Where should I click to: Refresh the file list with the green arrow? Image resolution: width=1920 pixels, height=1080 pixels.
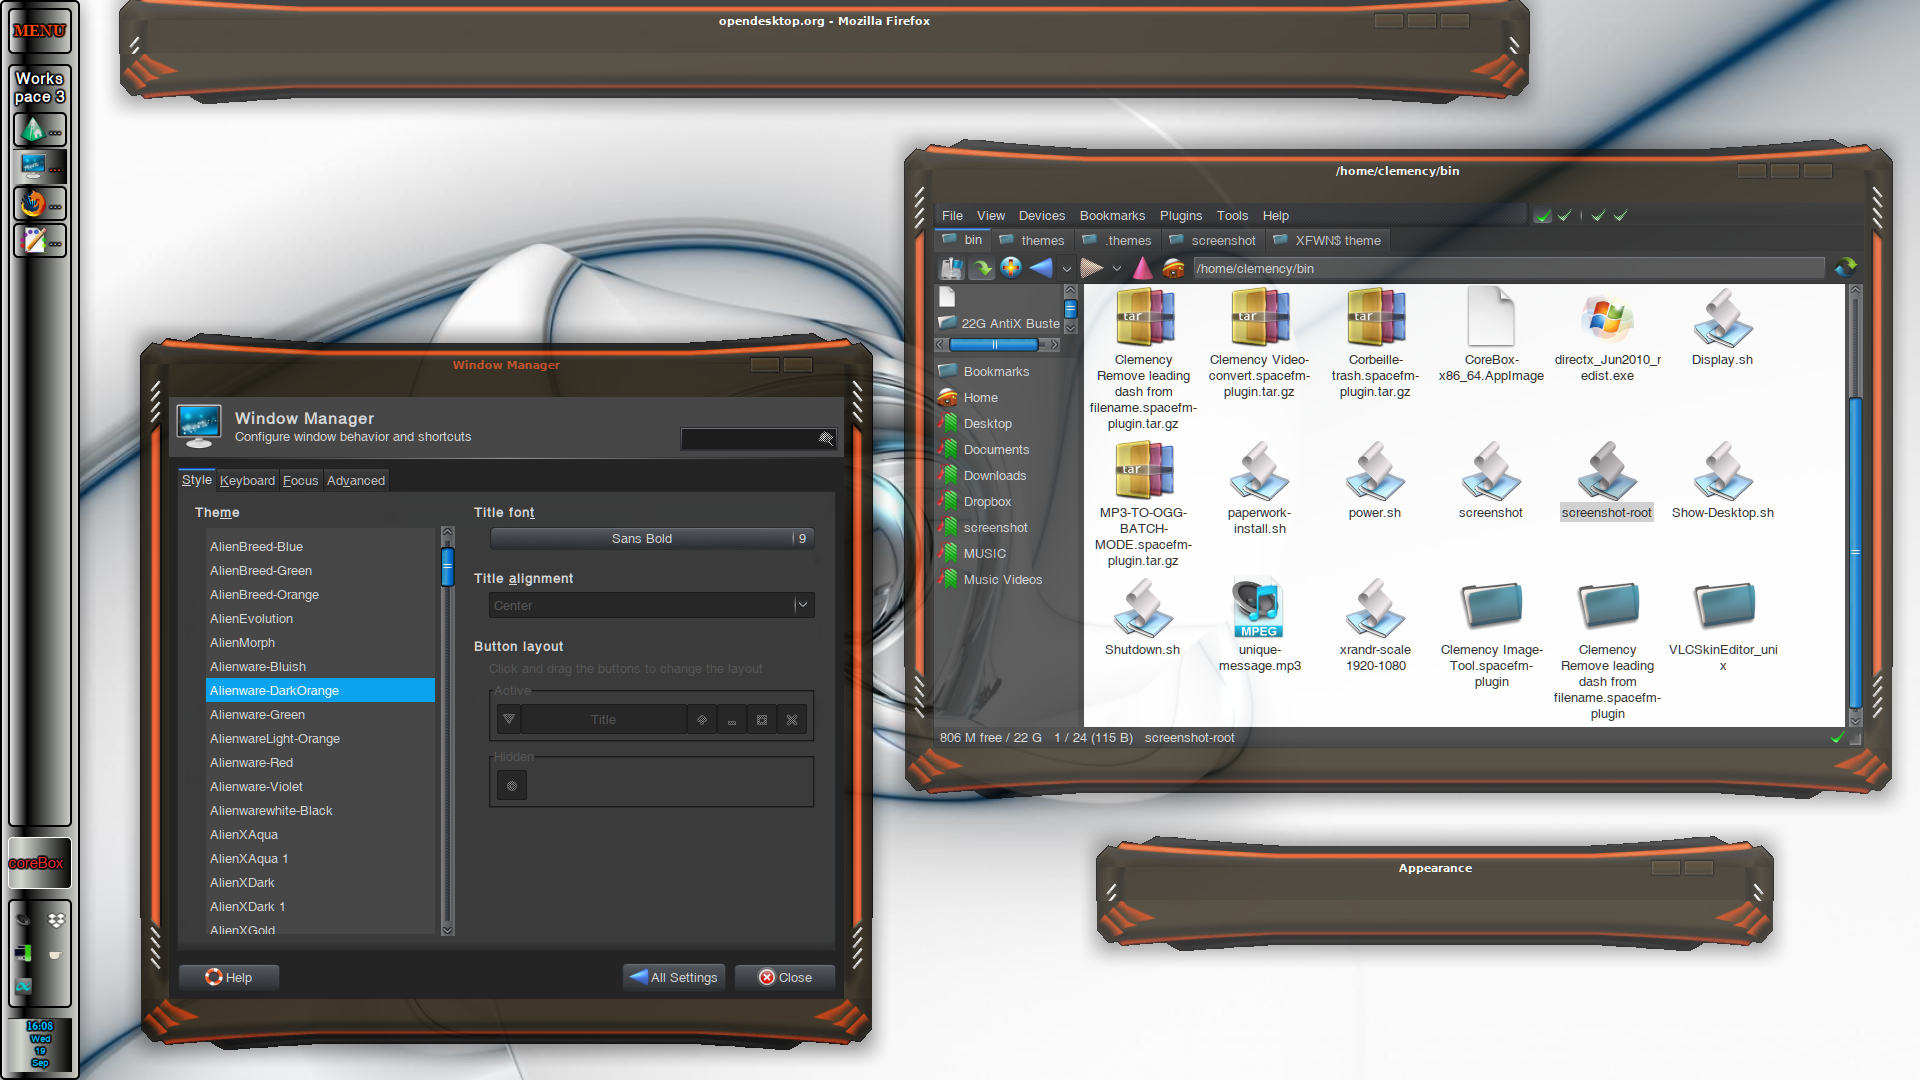click(x=981, y=268)
